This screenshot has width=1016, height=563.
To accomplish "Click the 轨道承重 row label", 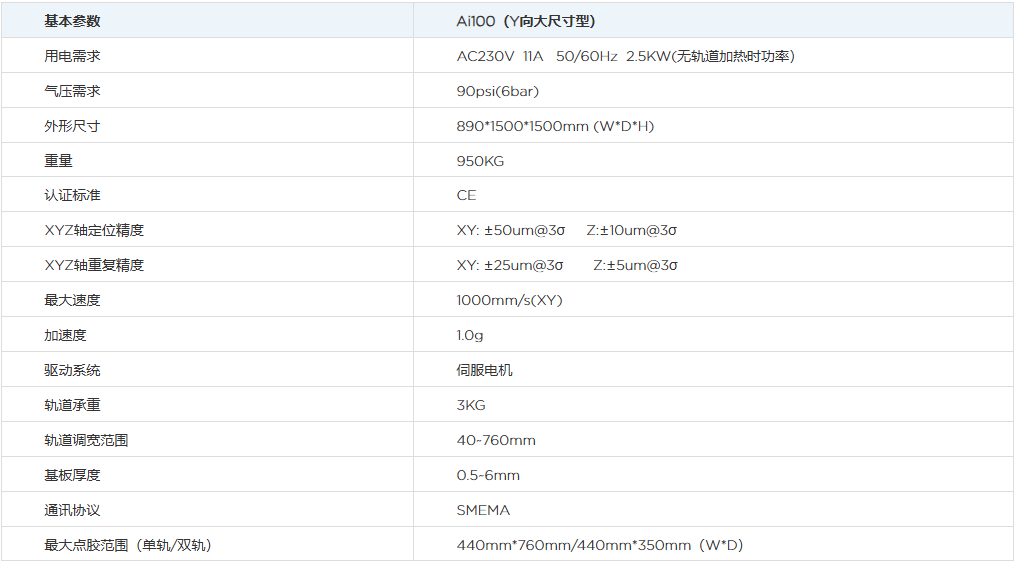I will pyautogui.click(x=72, y=405).
